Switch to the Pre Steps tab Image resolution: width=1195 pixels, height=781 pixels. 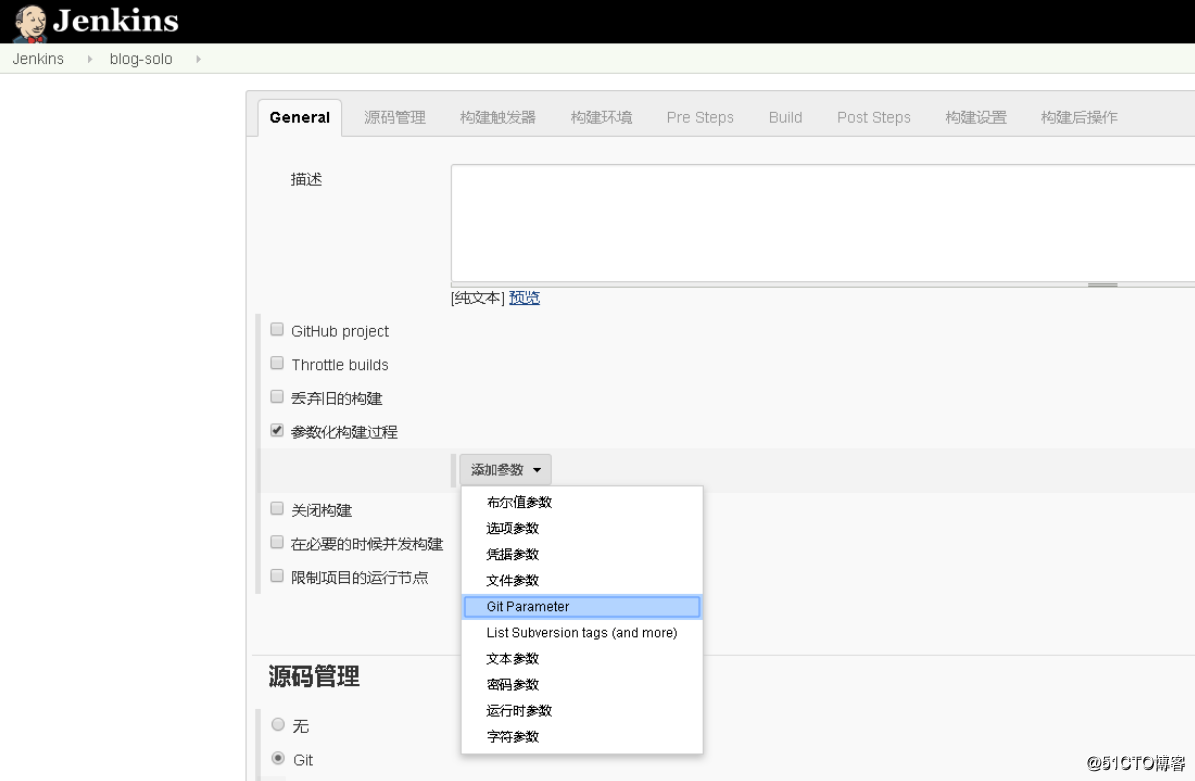pyautogui.click(x=700, y=117)
